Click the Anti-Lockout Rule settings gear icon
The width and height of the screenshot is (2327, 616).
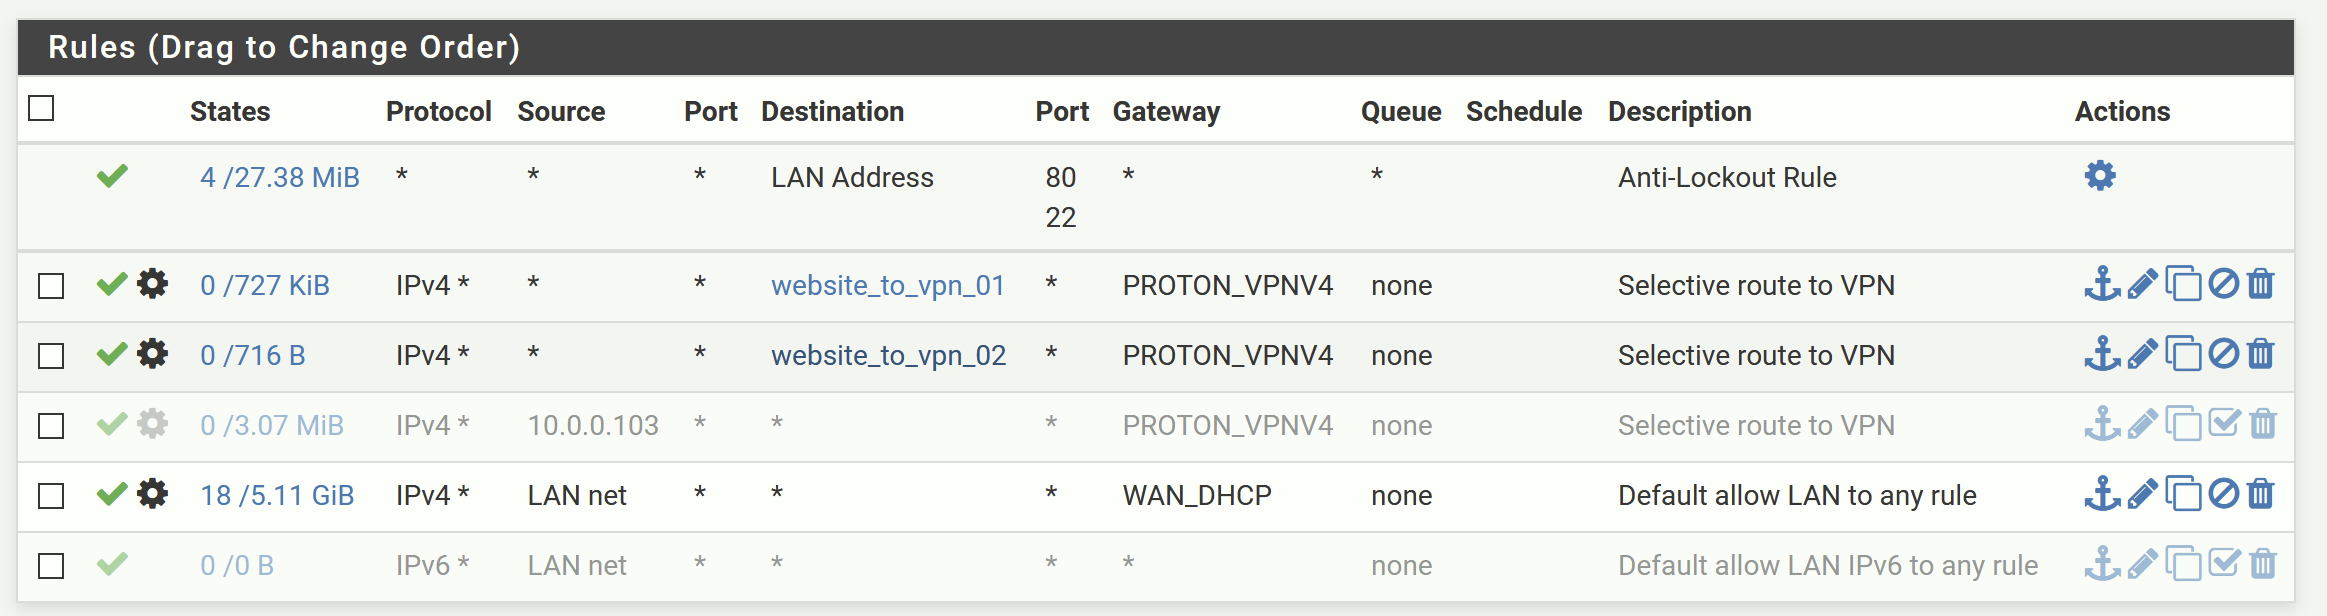(2099, 176)
